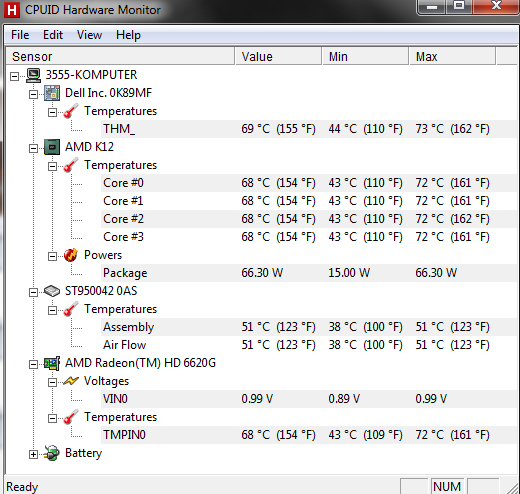
Task: Select the Package power row
Action: (309, 273)
